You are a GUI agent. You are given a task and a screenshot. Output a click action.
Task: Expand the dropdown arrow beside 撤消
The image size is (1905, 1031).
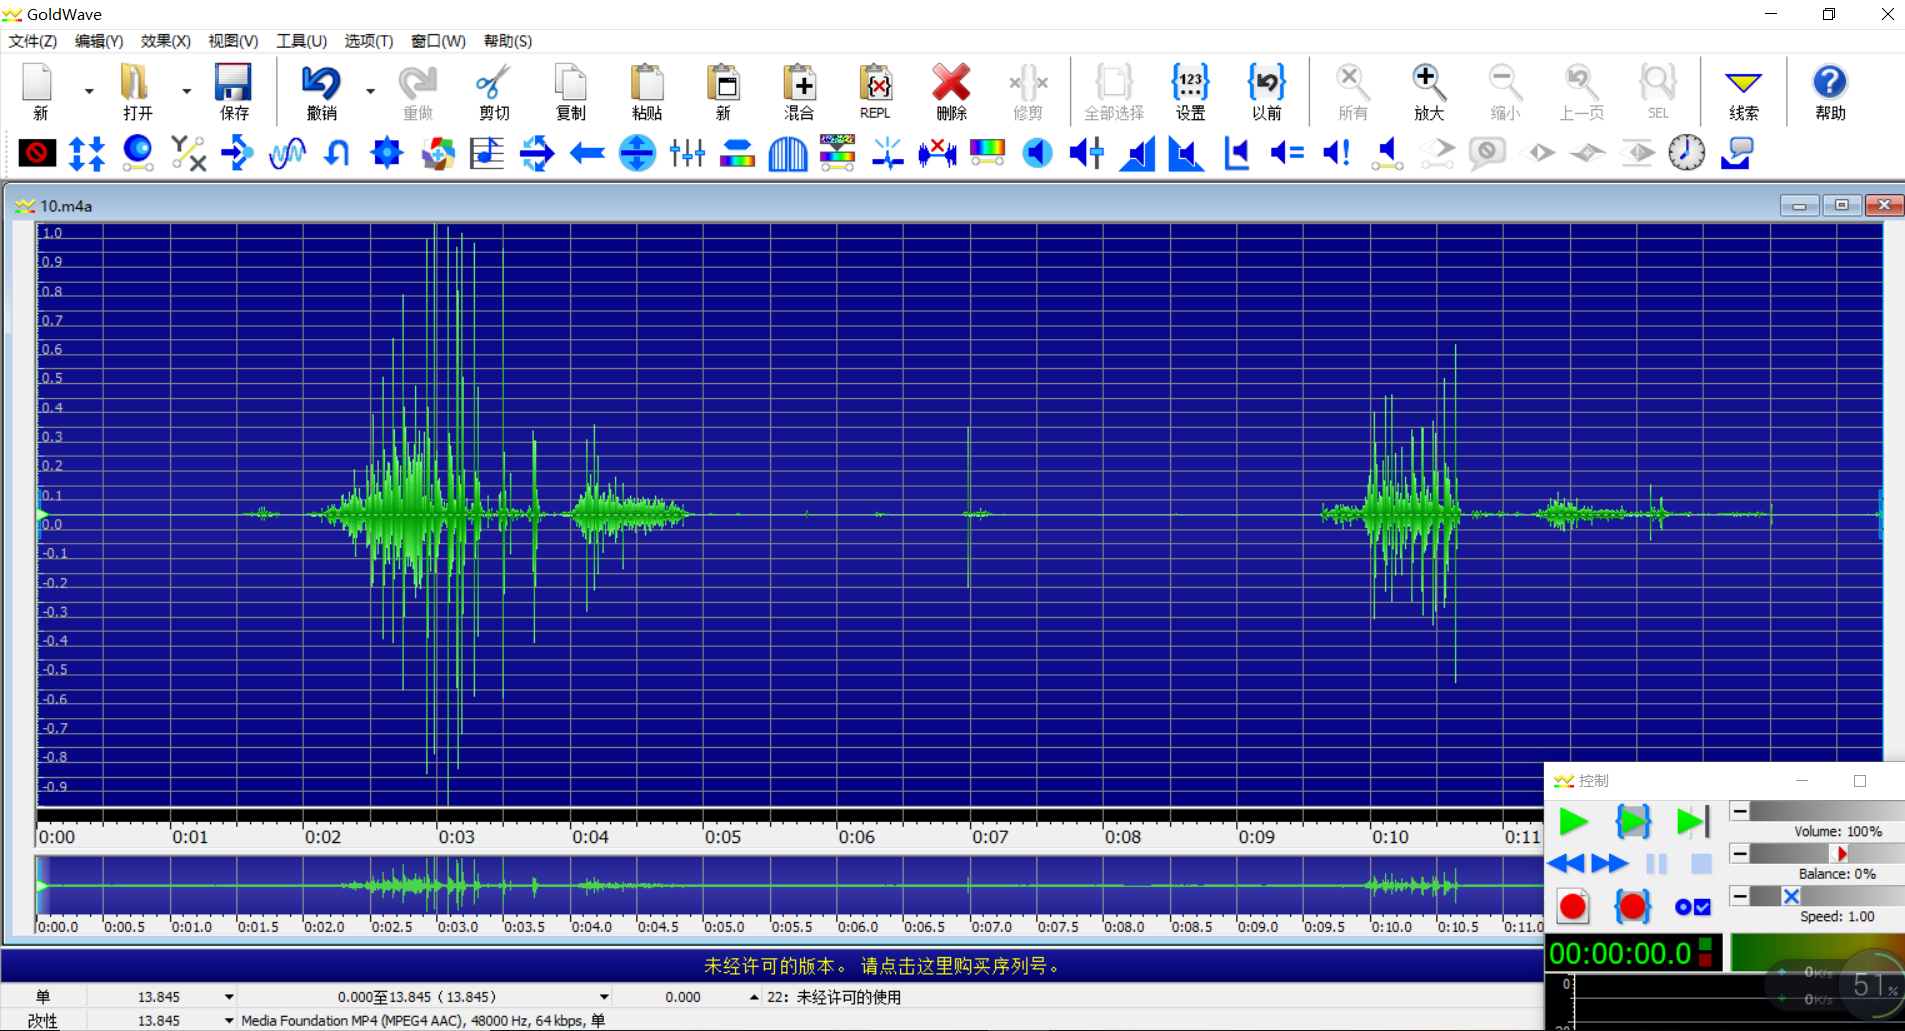click(x=370, y=91)
